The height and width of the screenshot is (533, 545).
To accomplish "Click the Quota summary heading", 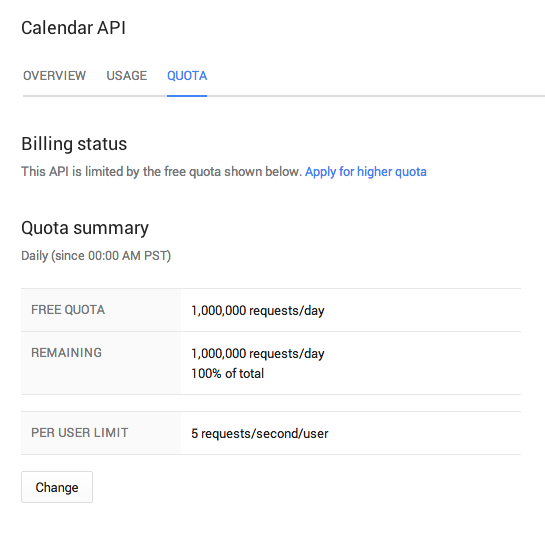I will [x=85, y=228].
